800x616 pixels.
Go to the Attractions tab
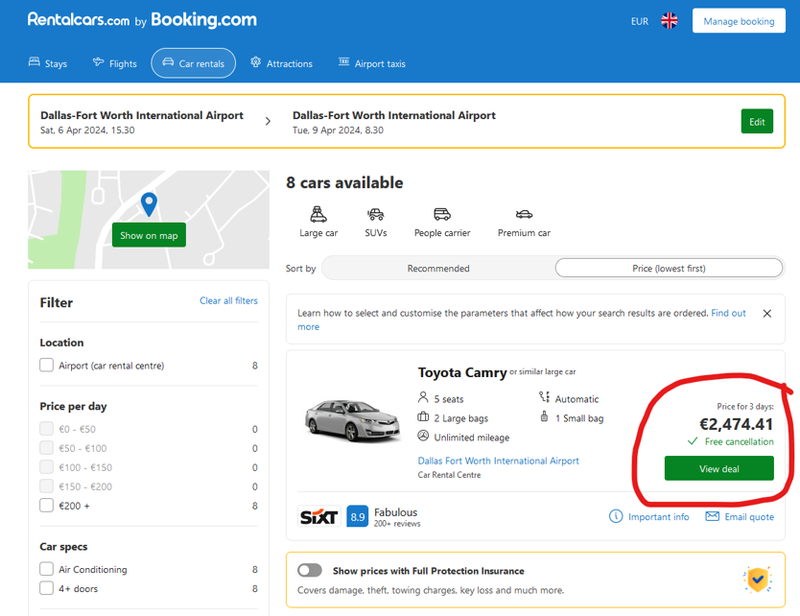point(281,63)
